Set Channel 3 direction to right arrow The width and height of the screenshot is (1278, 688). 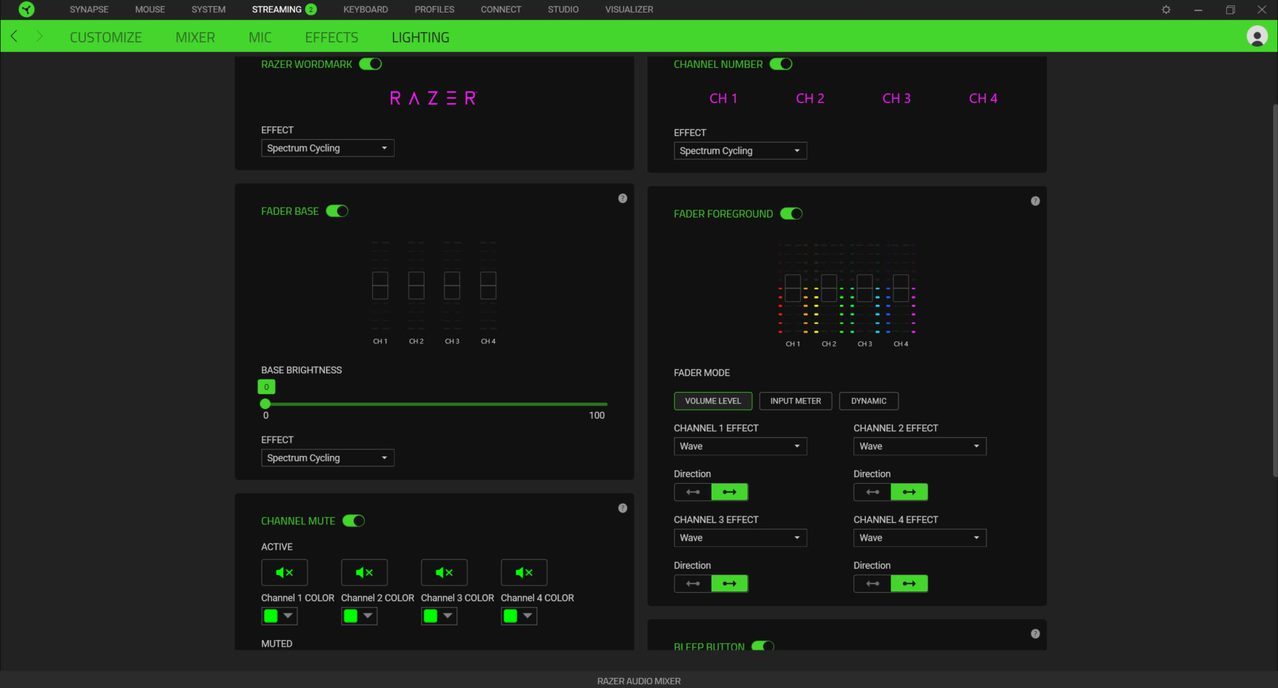tap(729, 583)
